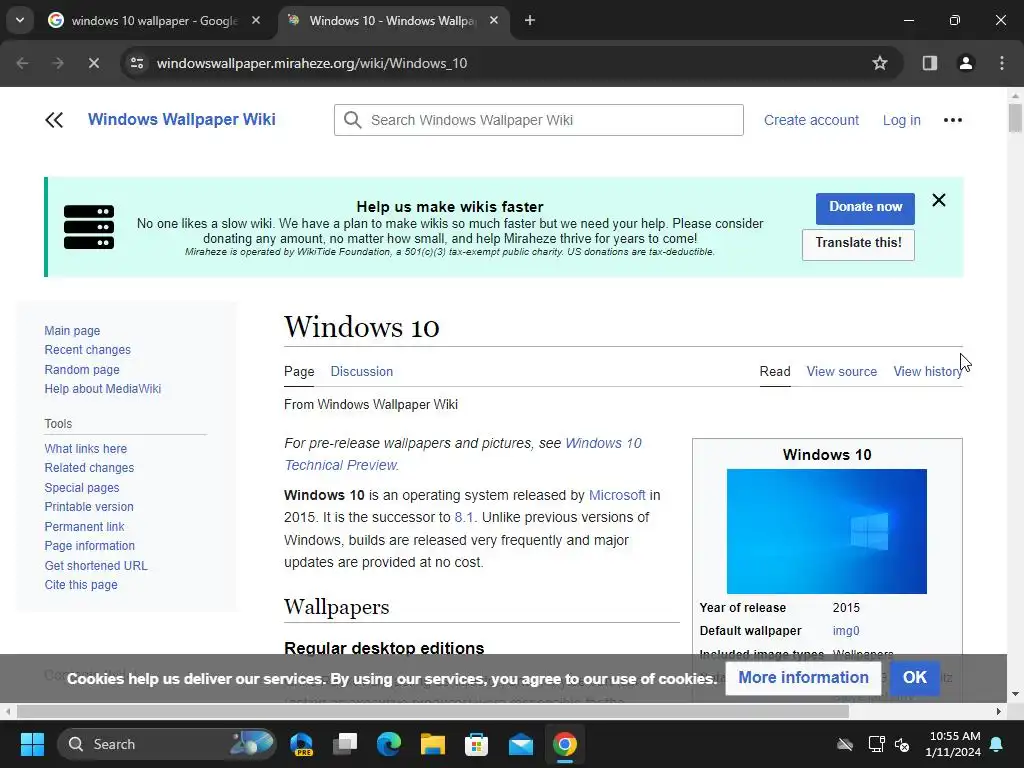Screen dimensions: 1024x768
Task: Click the browser forward arrow
Action: (x=57, y=63)
